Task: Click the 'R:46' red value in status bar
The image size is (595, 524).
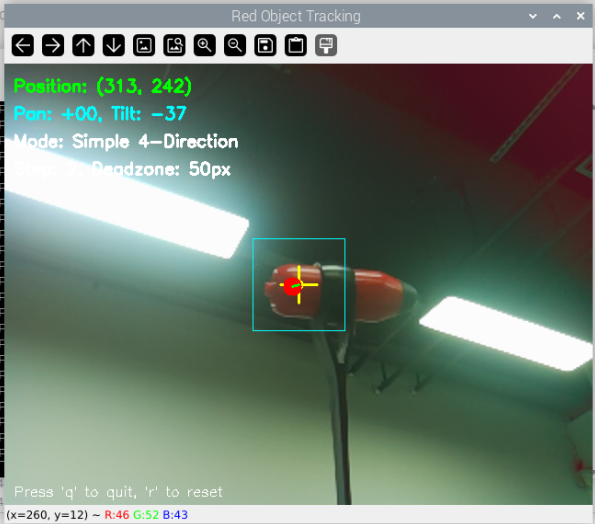Action: point(116,515)
